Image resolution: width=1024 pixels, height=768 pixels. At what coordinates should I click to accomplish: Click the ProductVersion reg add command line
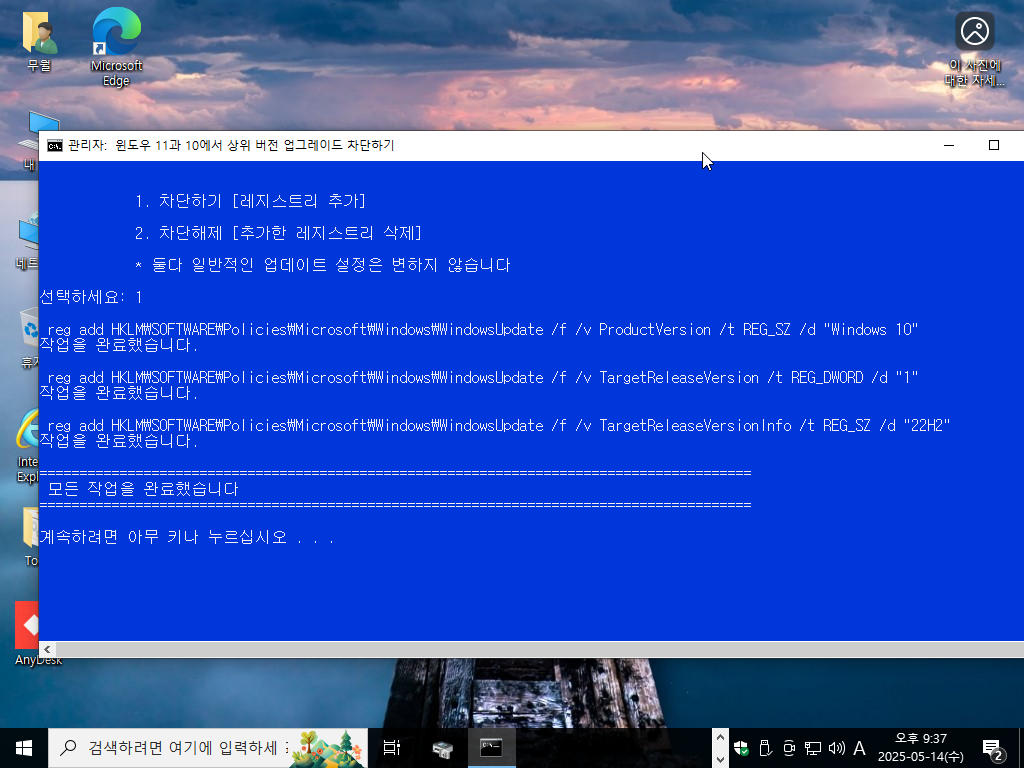(483, 329)
